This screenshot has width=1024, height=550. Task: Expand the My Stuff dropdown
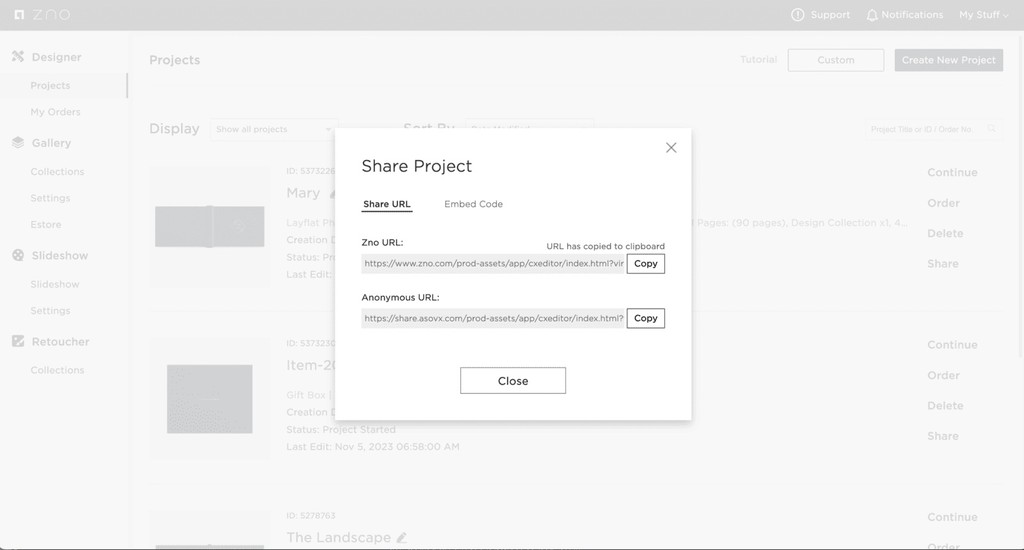(x=983, y=14)
